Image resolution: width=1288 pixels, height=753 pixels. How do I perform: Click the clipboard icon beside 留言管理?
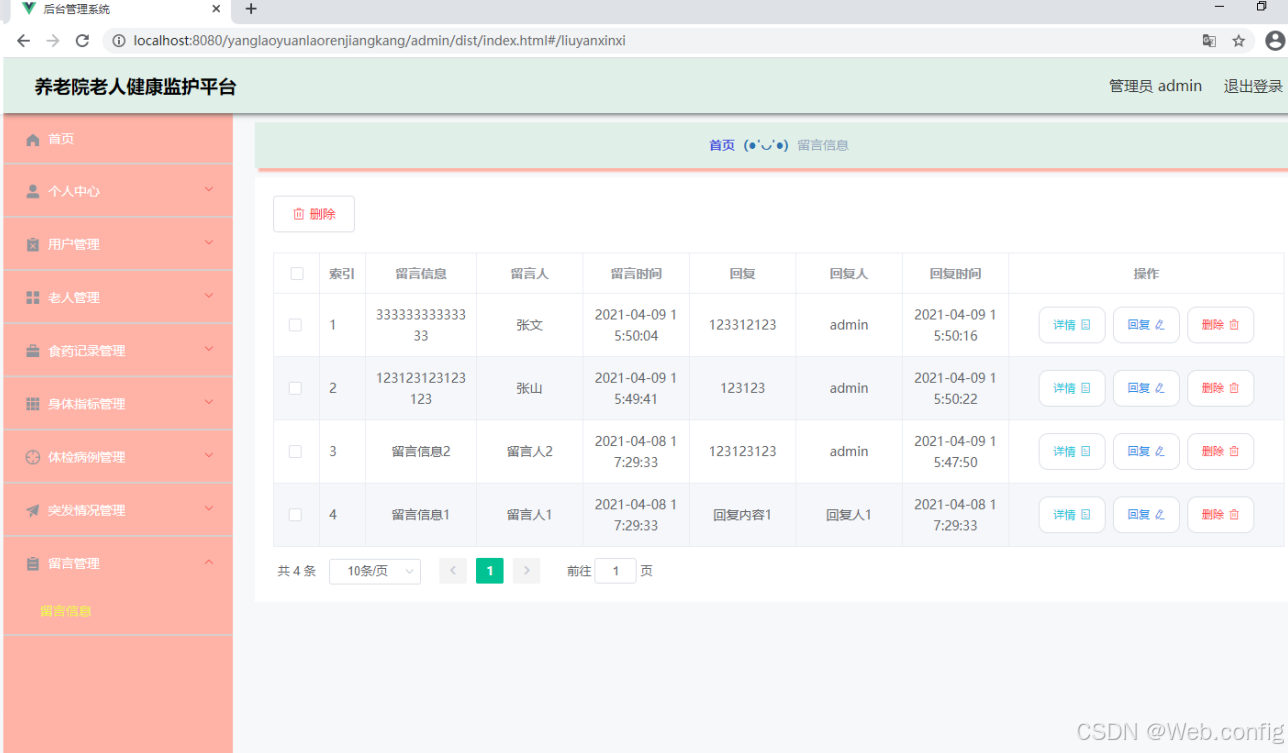33,563
